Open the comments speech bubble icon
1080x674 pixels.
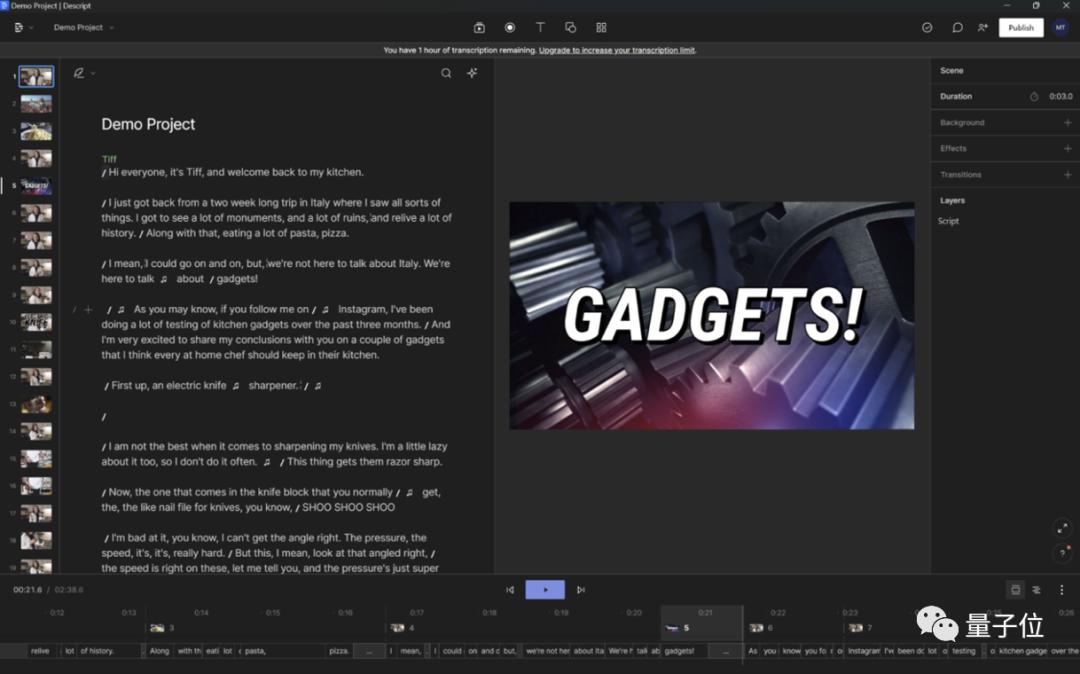pyautogui.click(x=957, y=28)
